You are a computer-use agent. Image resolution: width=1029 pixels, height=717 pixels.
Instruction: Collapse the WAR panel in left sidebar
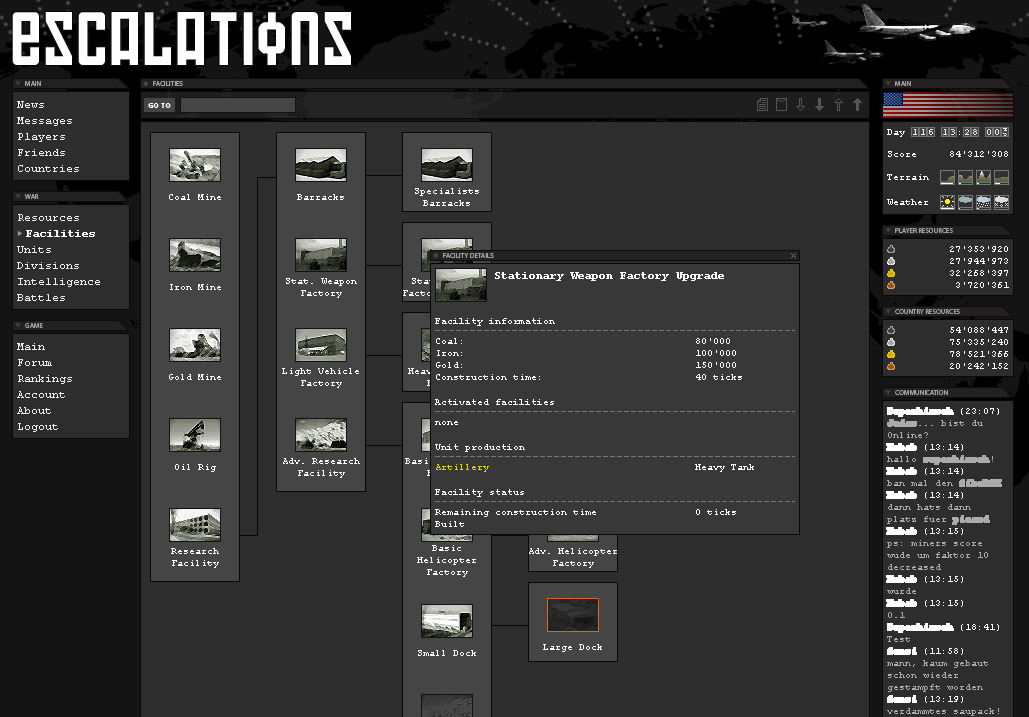(x=18, y=197)
